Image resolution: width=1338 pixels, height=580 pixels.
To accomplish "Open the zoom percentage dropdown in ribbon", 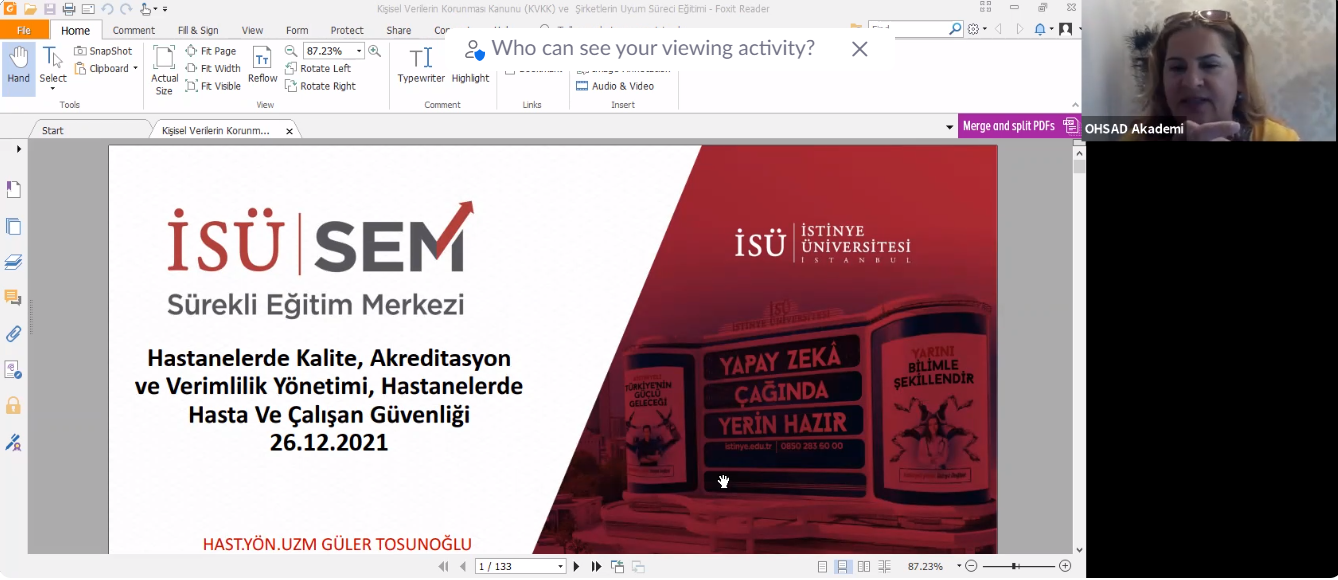I will (359, 51).
